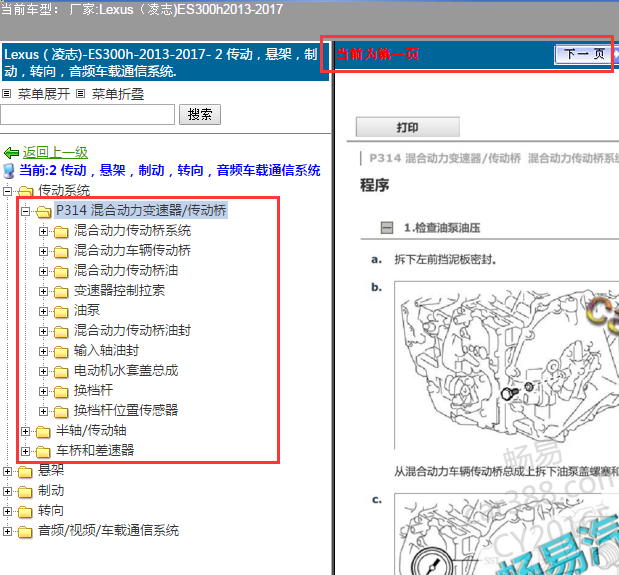Expand the 混合动力传动桥油 node

(x=43, y=272)
